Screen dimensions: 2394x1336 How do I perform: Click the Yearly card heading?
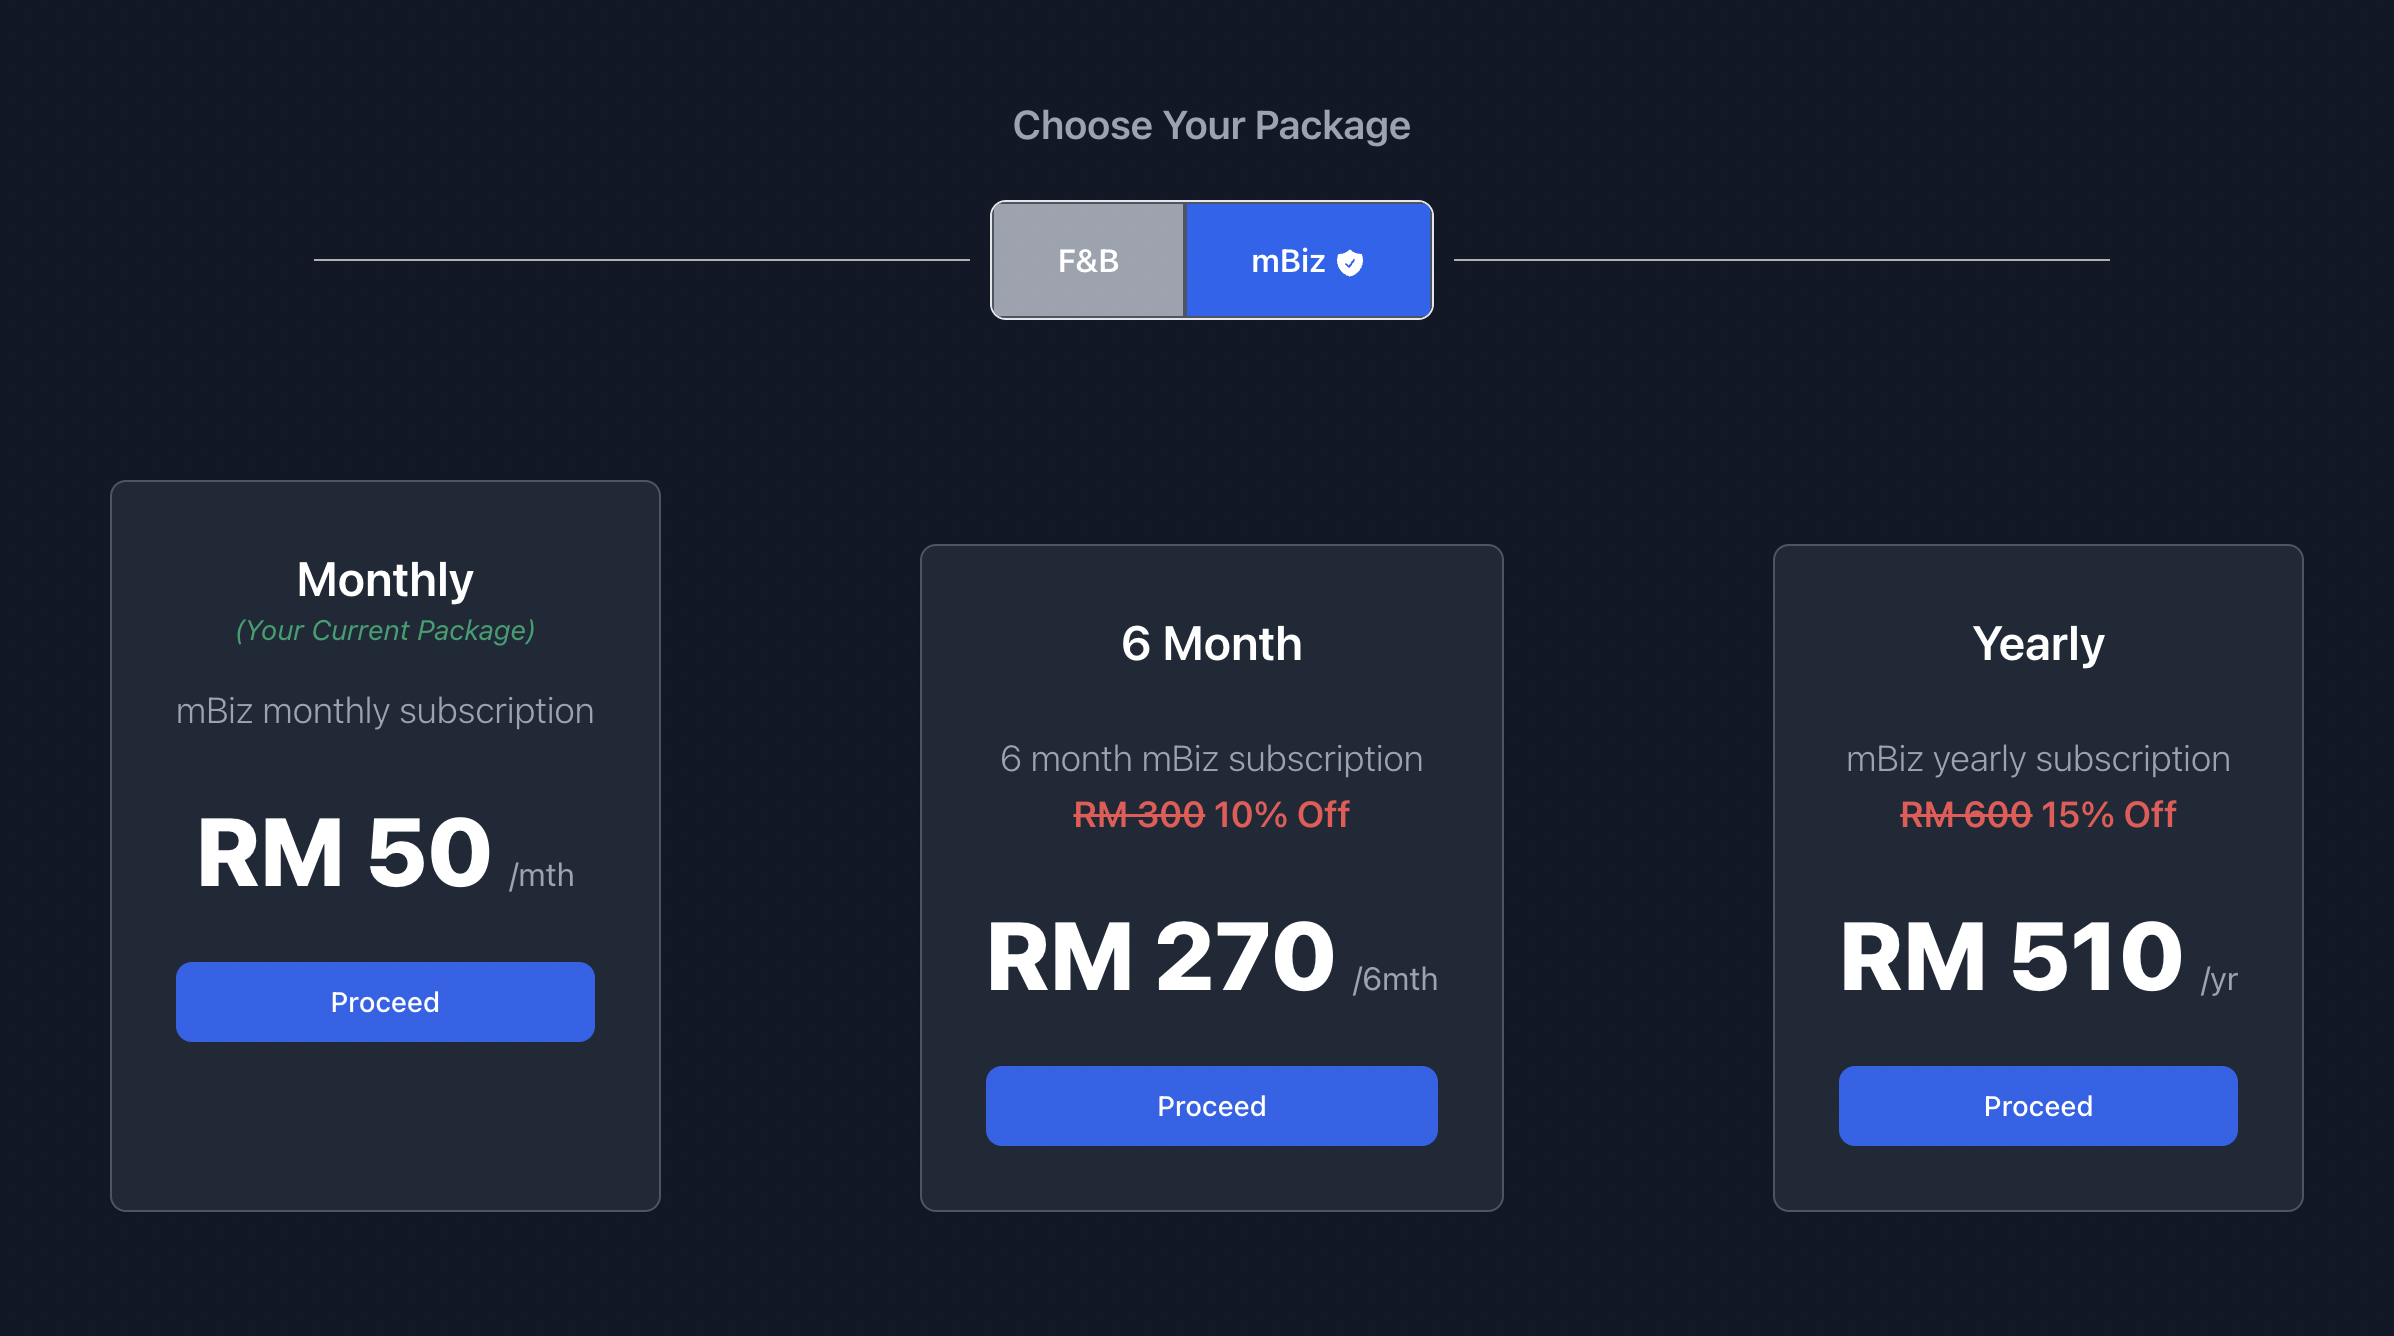pos(2037,644)
